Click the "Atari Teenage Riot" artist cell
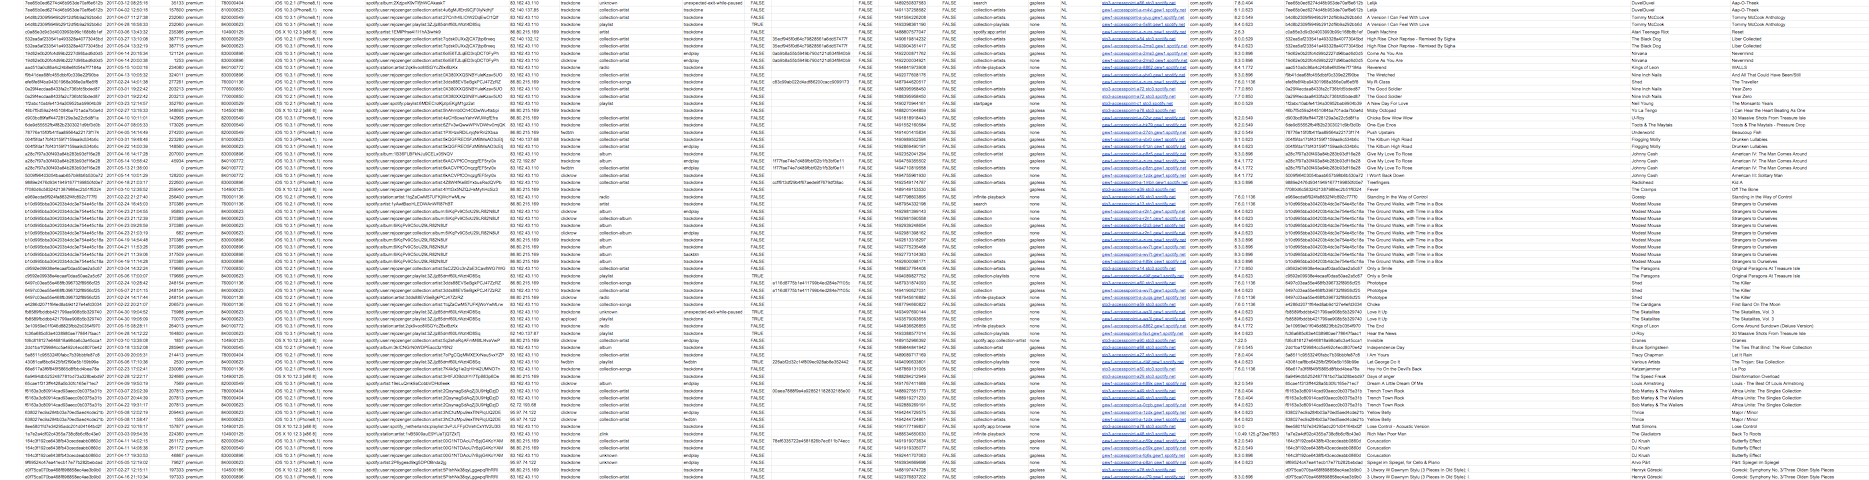 tap(1650, 31)
